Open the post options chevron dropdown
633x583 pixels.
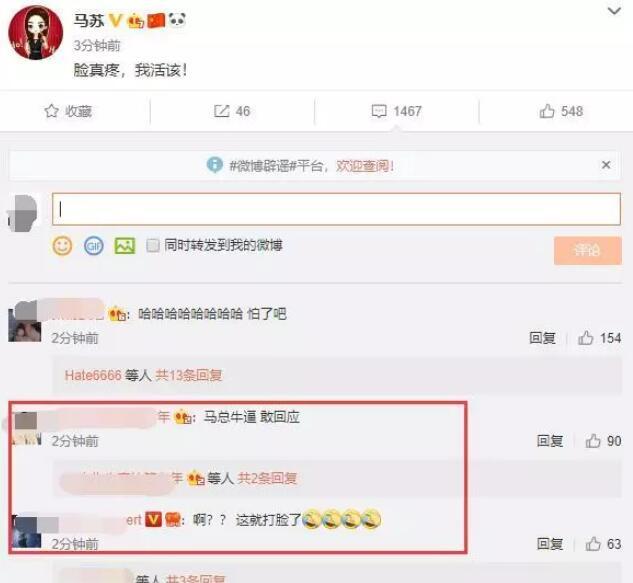tap(614, 11)
